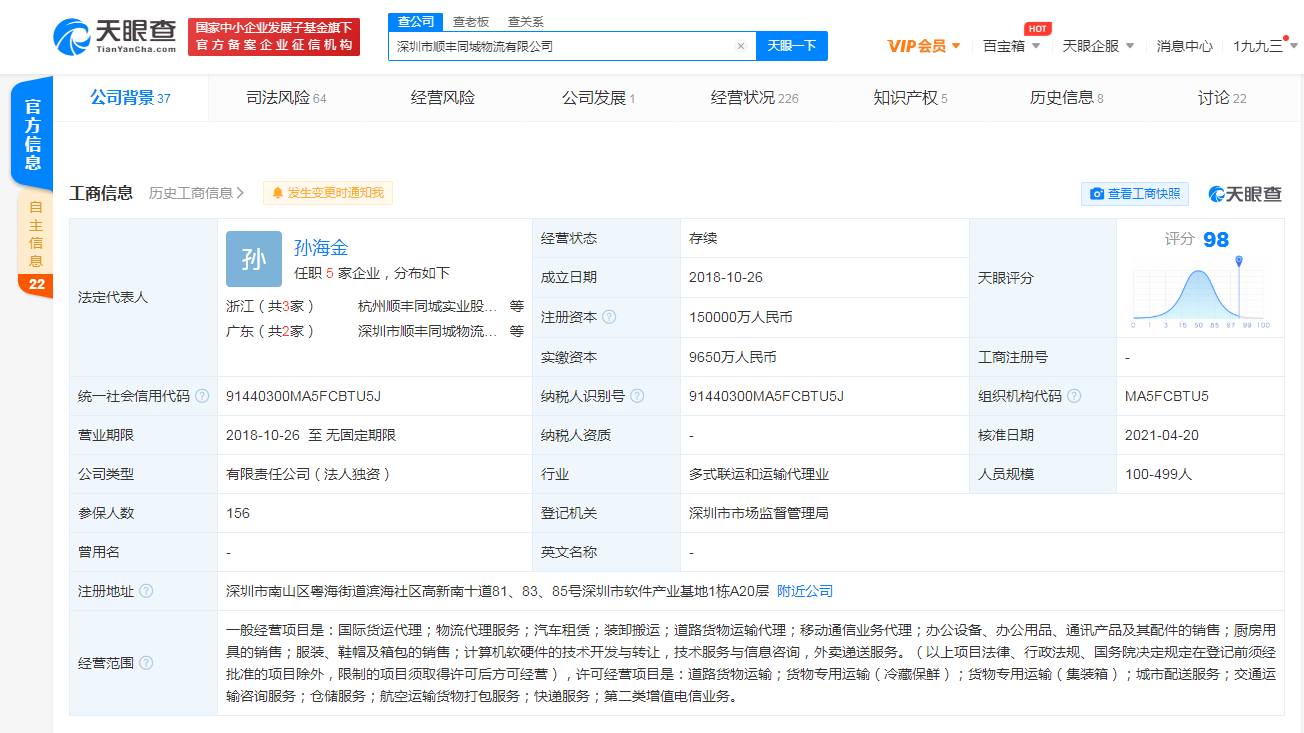Click the 核准日期 value 2021-04-20
Image resolution: width=1304 pixels, height=733 pixels.
pyautogui.click(x=1161, y=435)
